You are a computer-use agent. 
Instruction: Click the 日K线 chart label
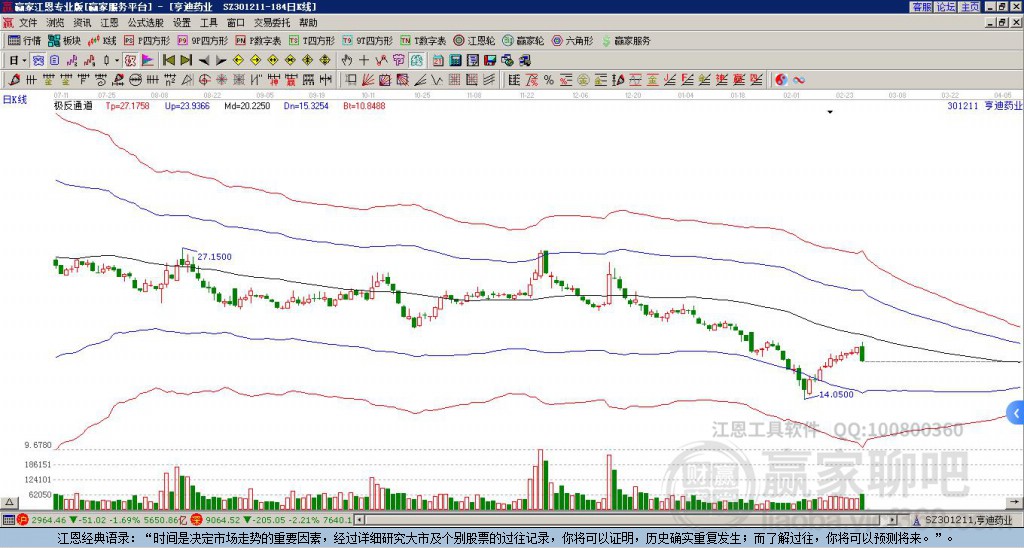pyautogui.click(x=15, y=100)
